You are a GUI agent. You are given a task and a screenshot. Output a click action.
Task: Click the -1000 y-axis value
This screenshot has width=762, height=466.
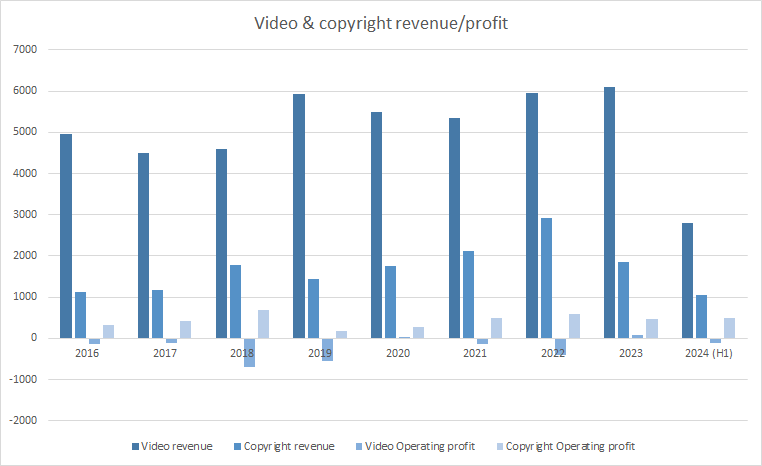pyautogui.click(x=23, y=379)
